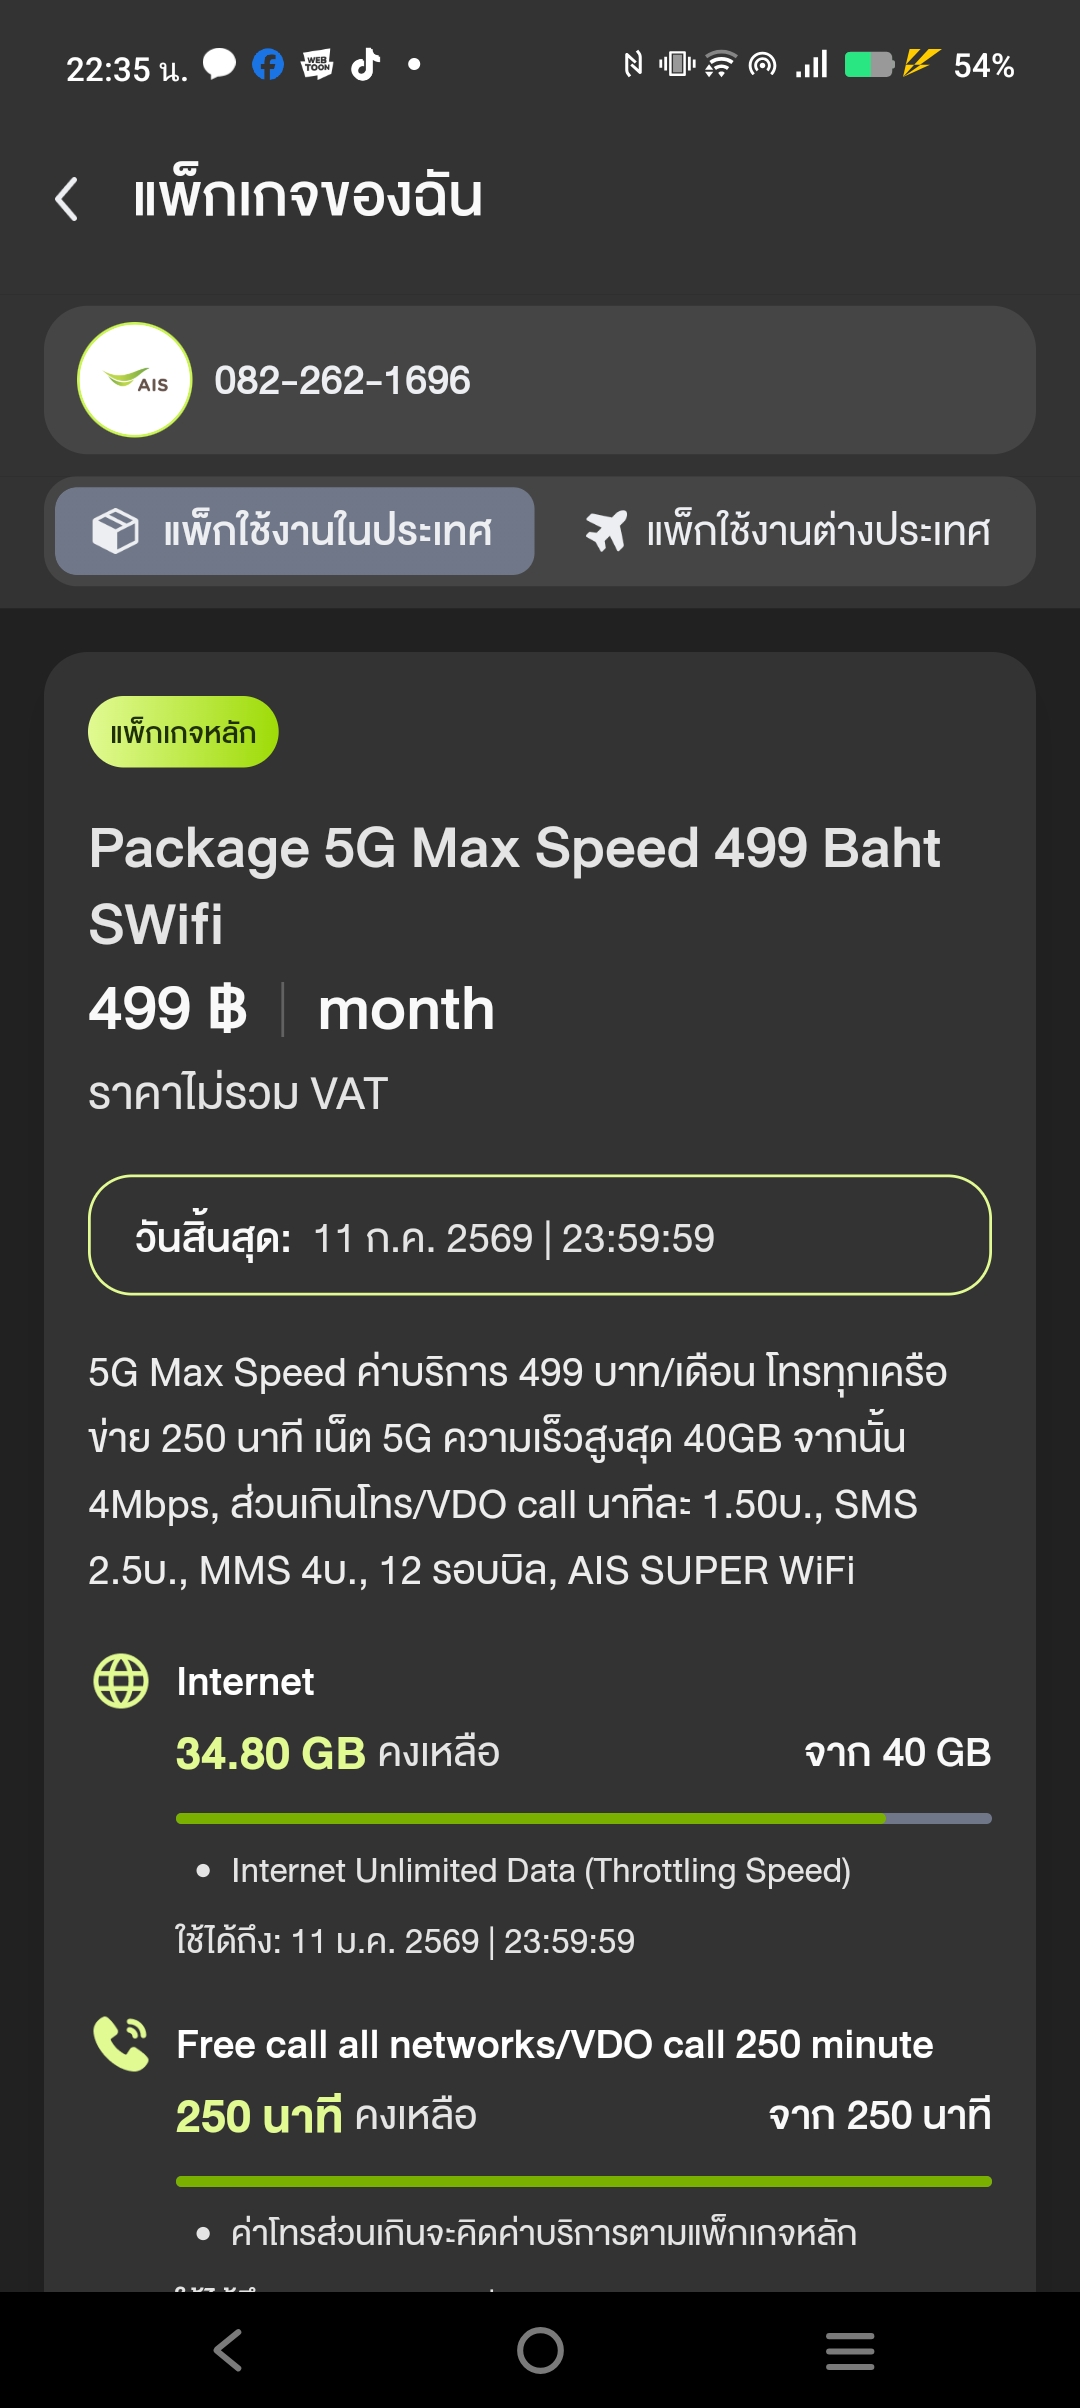Open the Android recent apps menu button
Viewport: 1080px width, 2408px height.
click(850, 2350)
